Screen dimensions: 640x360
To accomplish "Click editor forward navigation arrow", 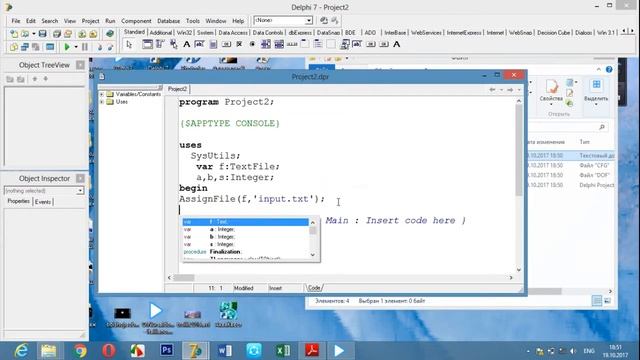I will [510, 90].
